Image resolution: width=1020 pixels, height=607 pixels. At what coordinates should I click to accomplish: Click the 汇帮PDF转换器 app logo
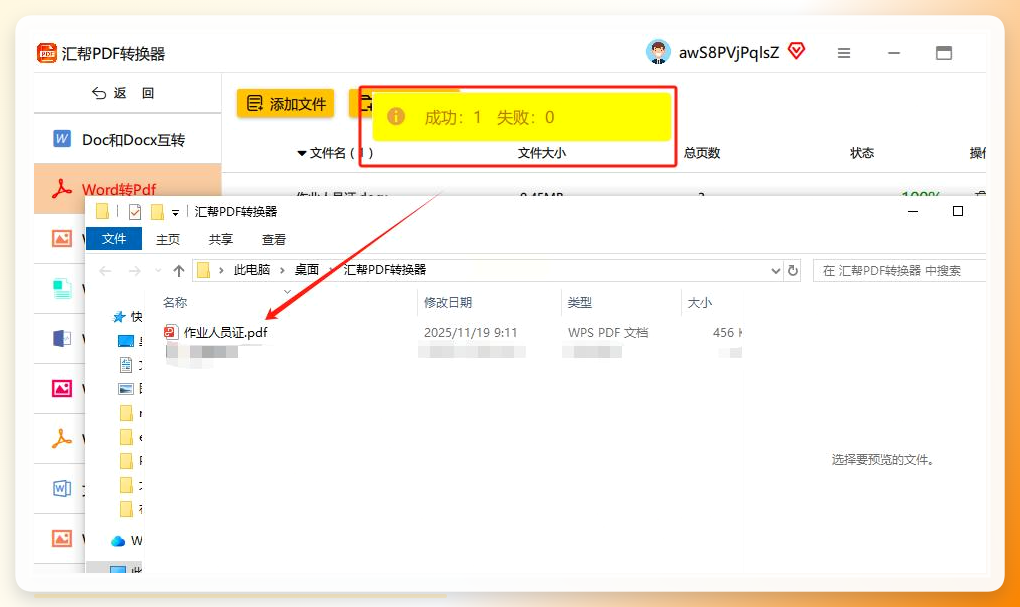tap(47, 53)
